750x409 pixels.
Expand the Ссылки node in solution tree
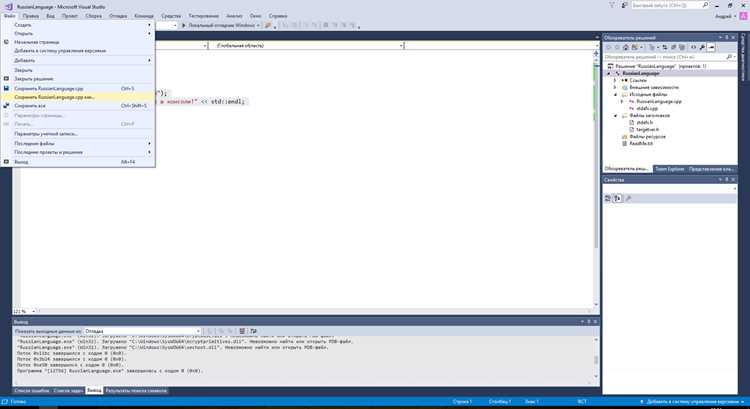click(x=615, y=80)
